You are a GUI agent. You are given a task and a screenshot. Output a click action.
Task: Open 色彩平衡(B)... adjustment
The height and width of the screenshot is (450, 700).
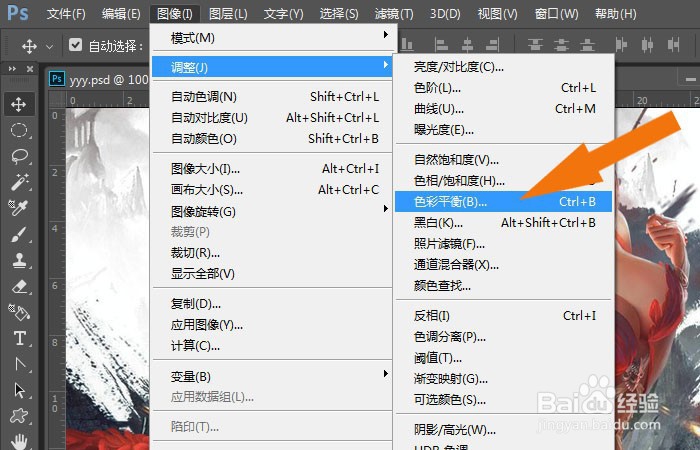point(503,201)
